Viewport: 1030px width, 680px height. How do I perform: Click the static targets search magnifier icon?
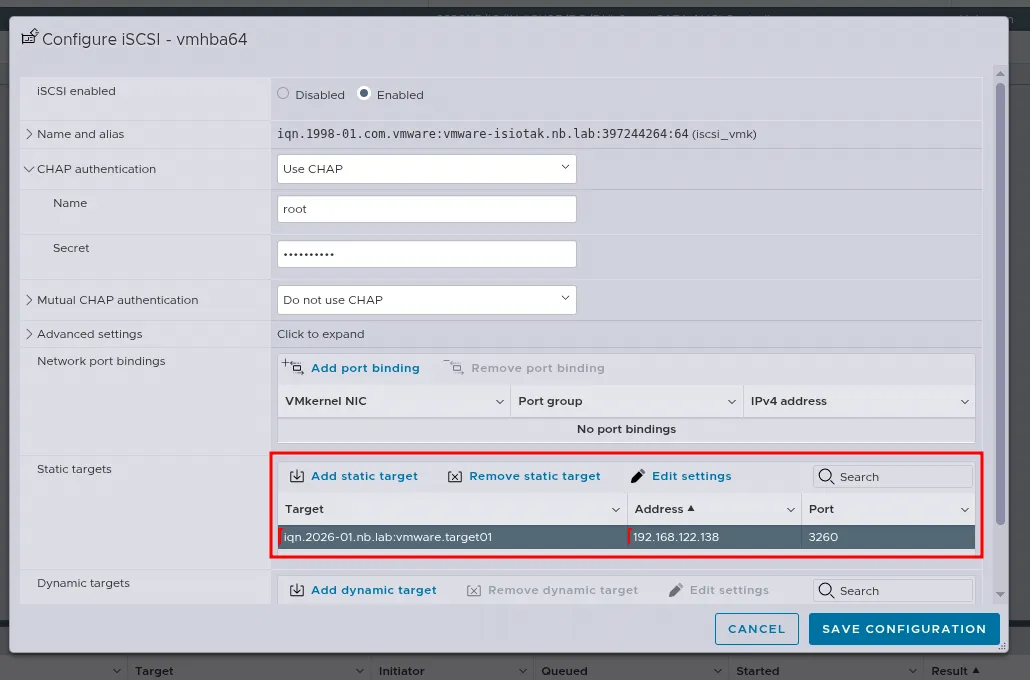(826, 476)
